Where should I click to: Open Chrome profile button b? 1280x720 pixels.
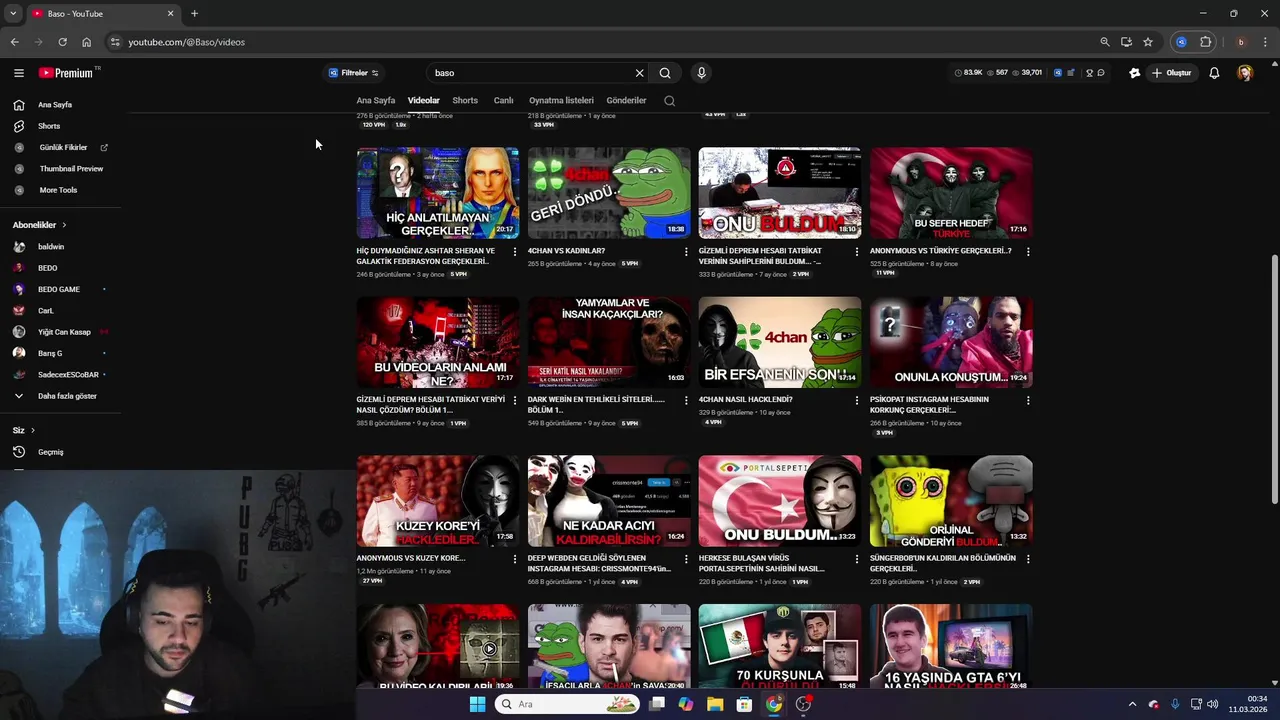point(1241,42)
